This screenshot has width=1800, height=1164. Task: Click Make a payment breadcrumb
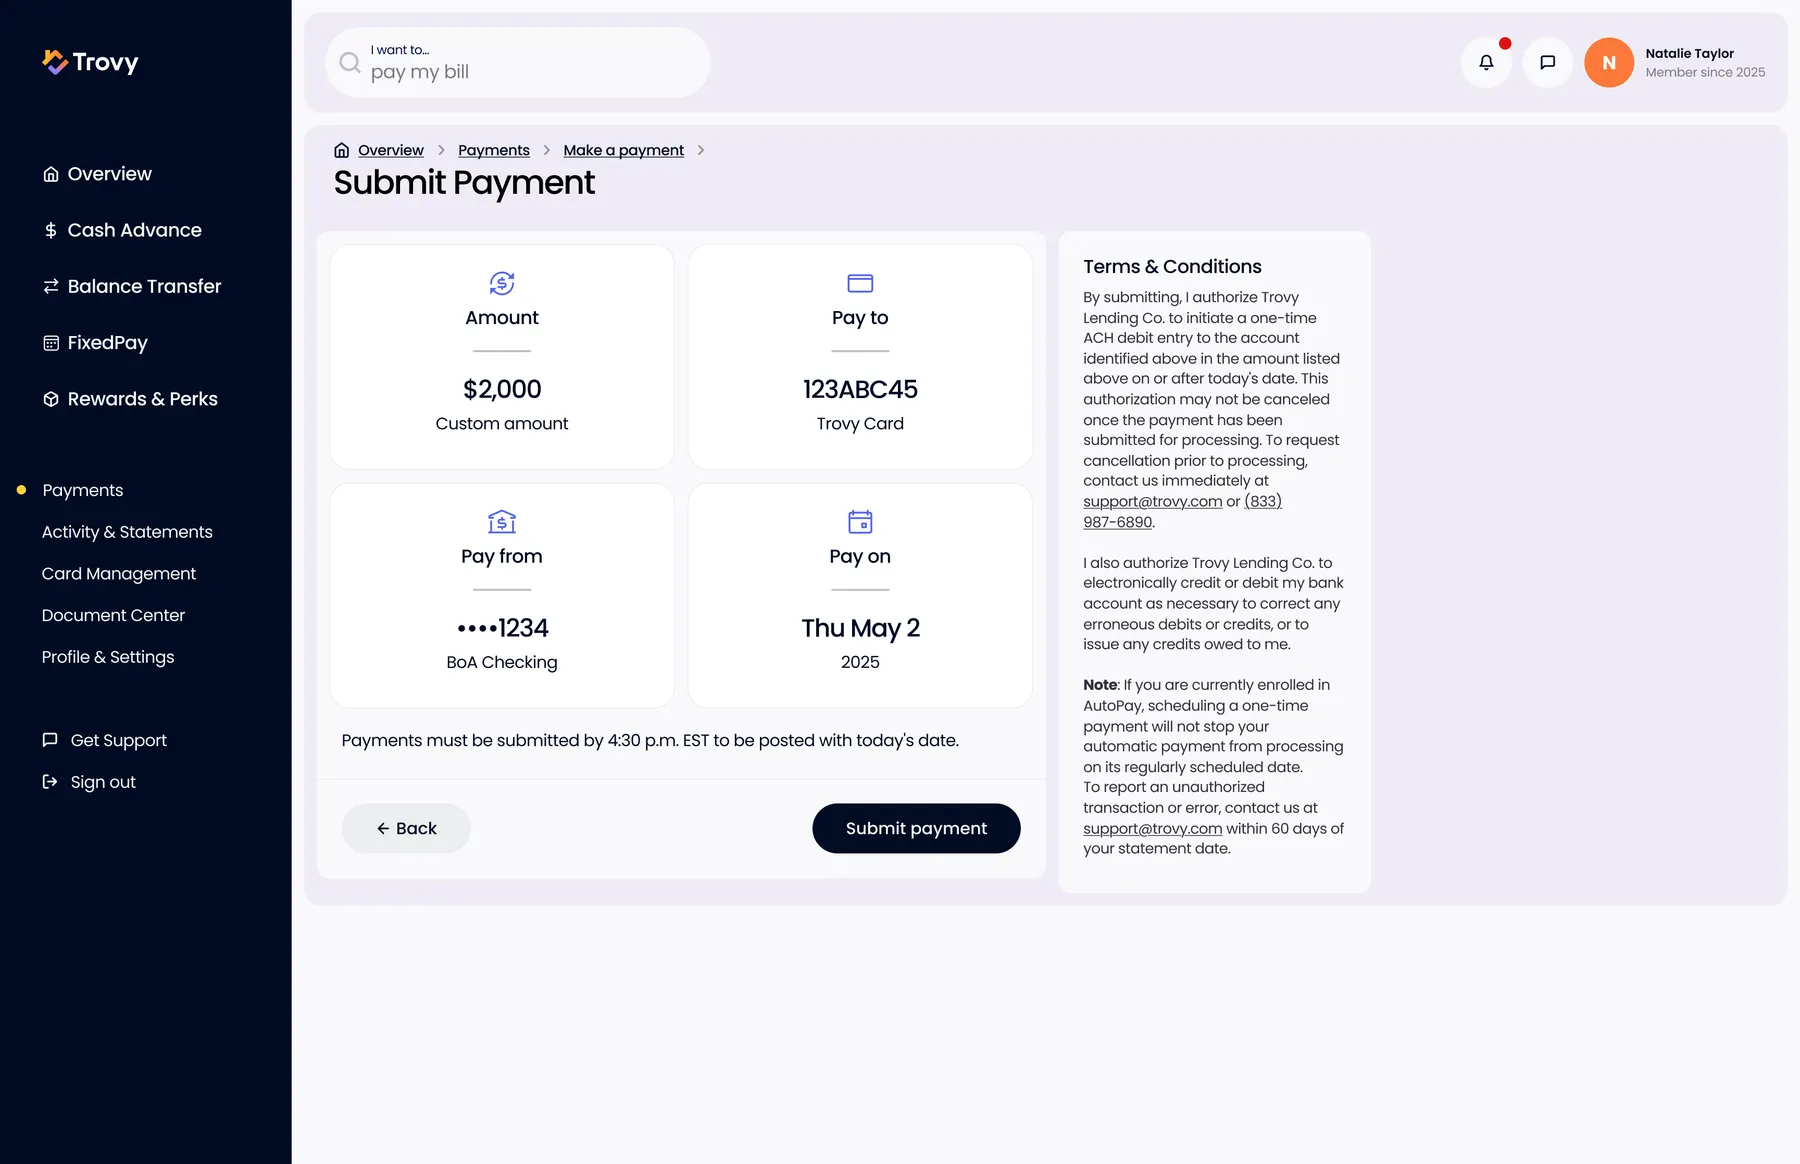coord(624,150)
